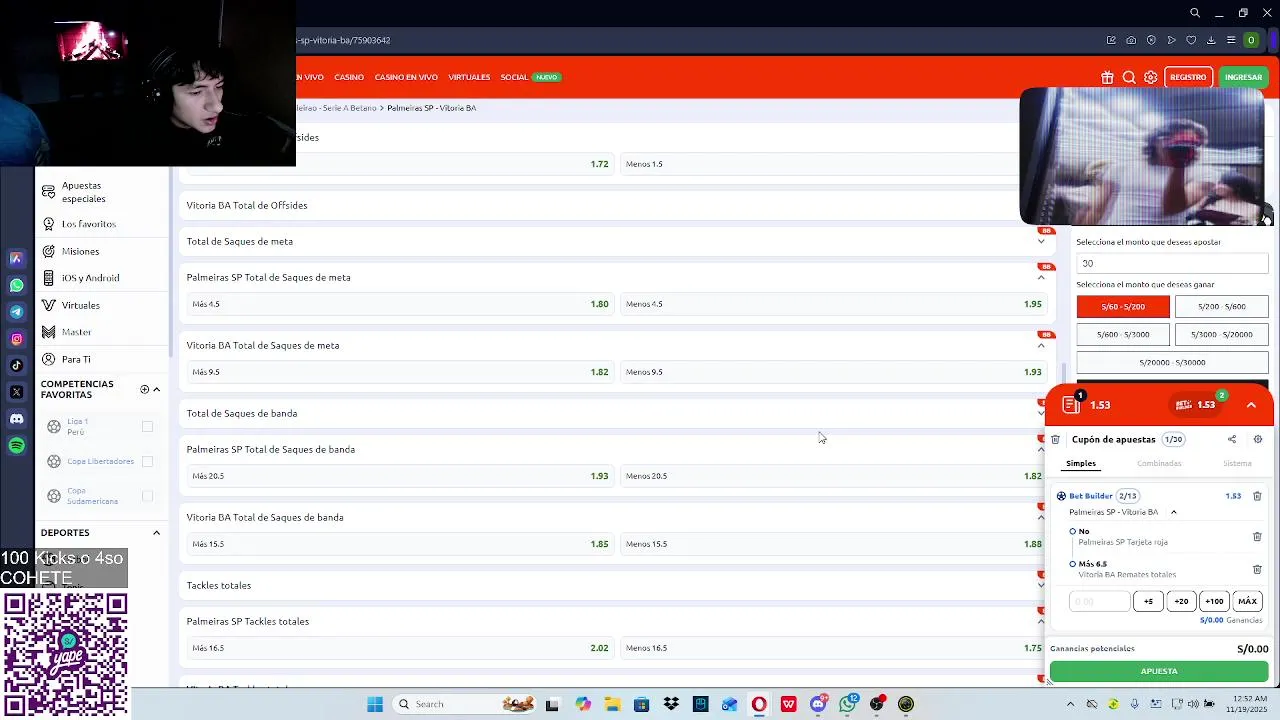The width and height of the screenshot is (1280, 720).
Task: Open WhatsApp in the Opera sidebar
Action: coord(16,285)
